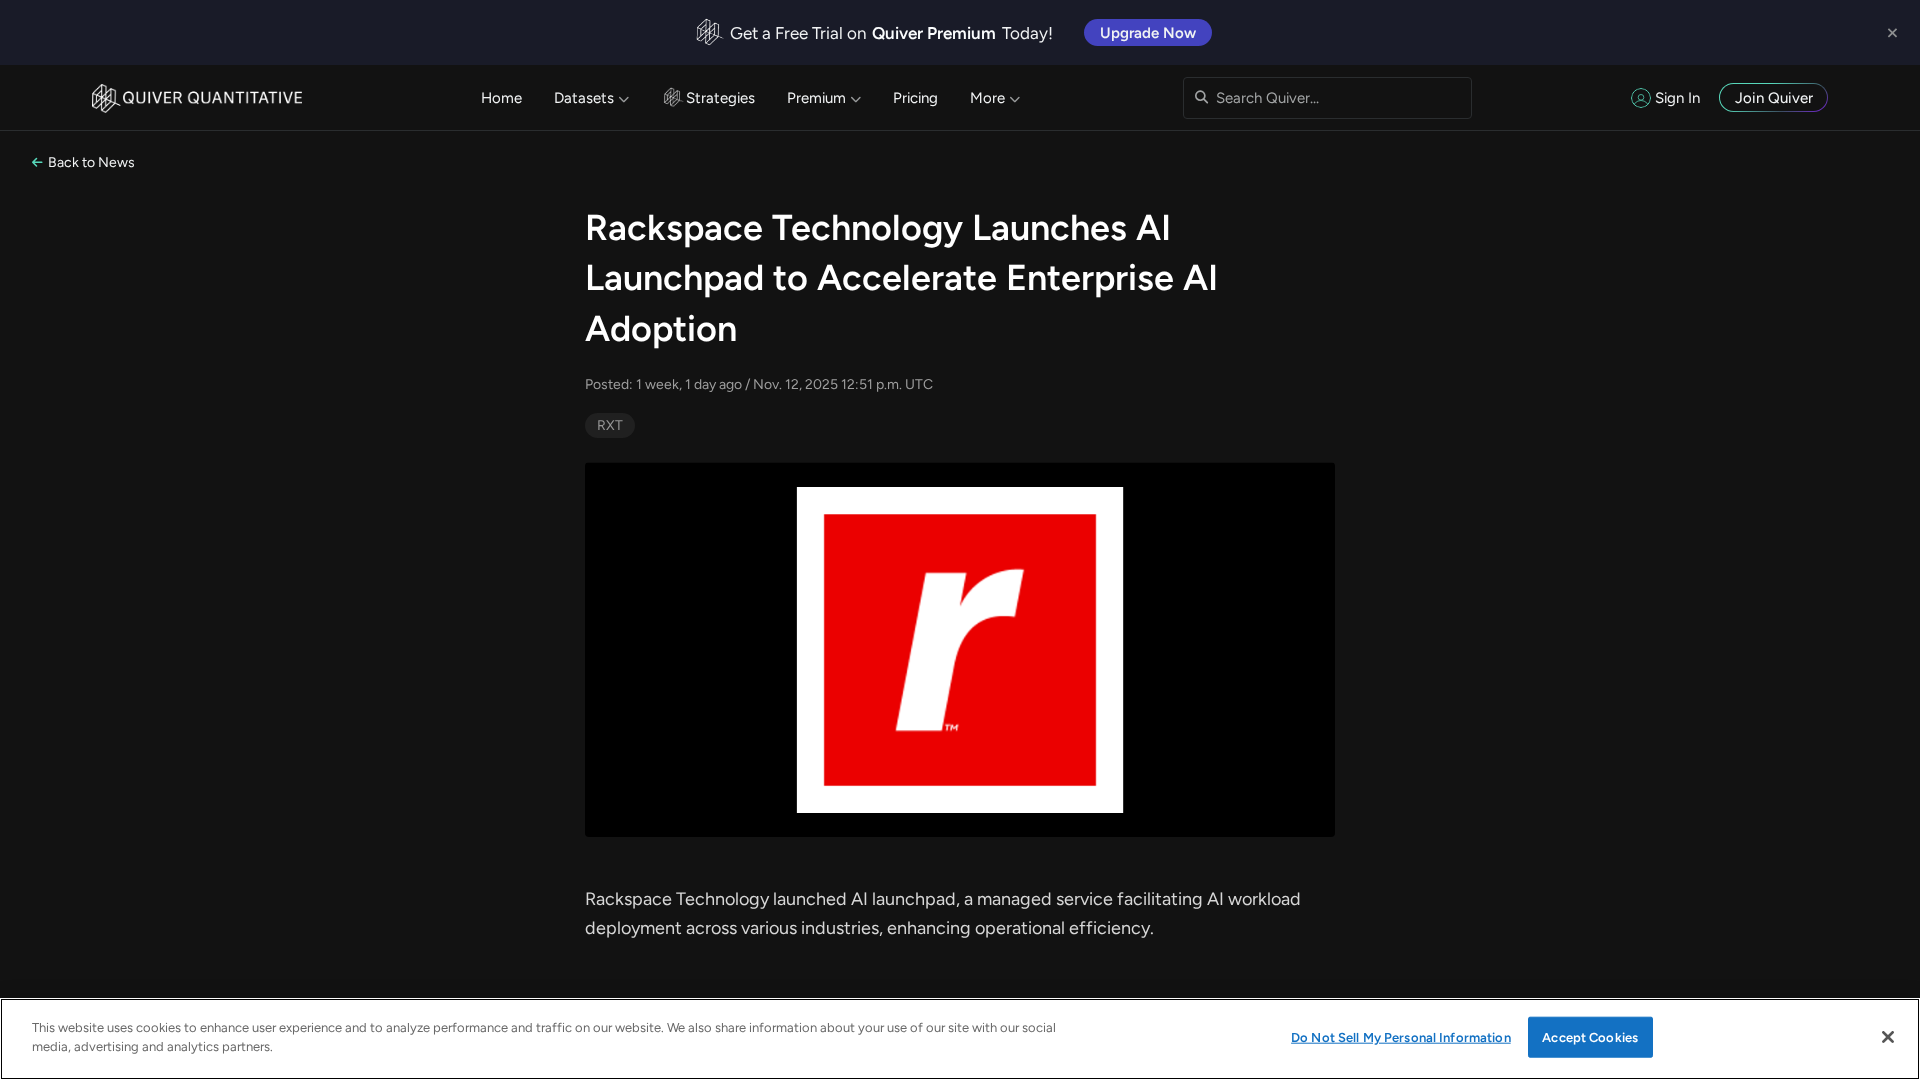Open the Pricing page
The image size is (1920, 1080).
[x=915, y=98]
